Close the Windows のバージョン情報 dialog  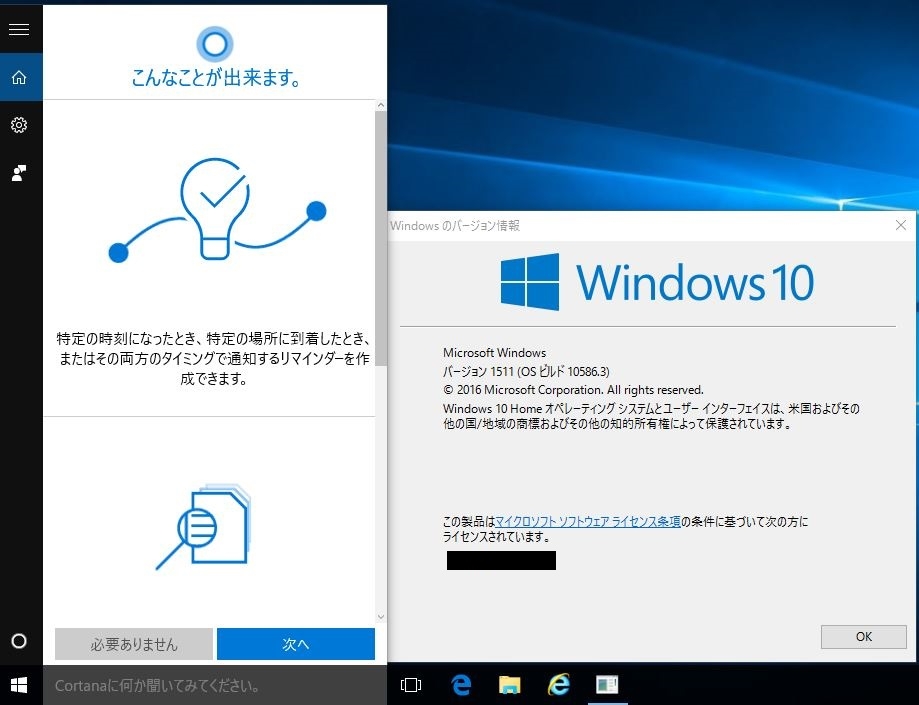(x=901, y=225)
